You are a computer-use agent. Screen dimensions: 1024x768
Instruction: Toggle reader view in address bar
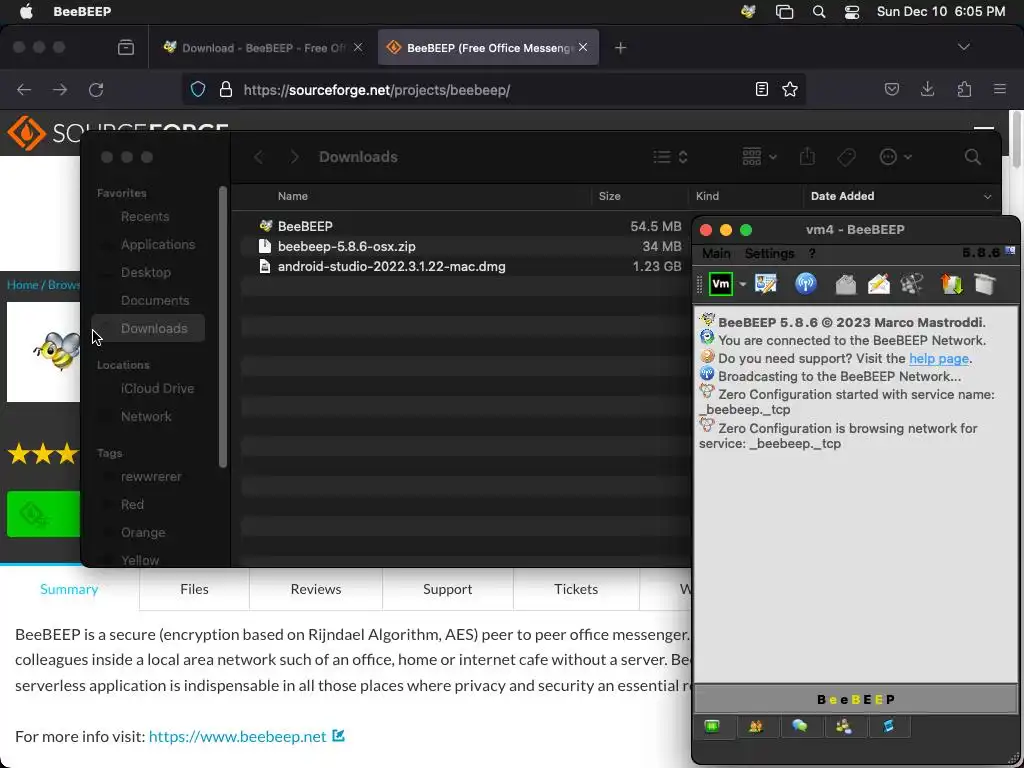click(761, 89)
